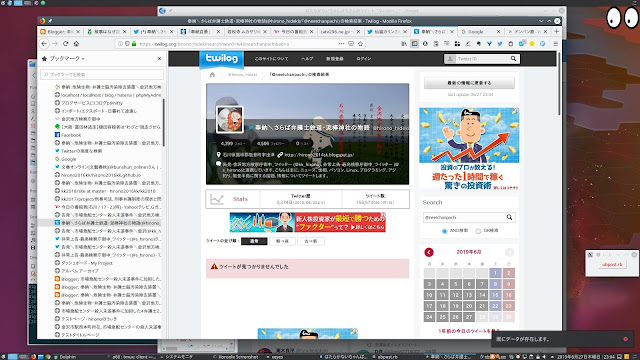Viewport: 640px width, 360px height.
Task: Click the Stats link
Action: 240,199
